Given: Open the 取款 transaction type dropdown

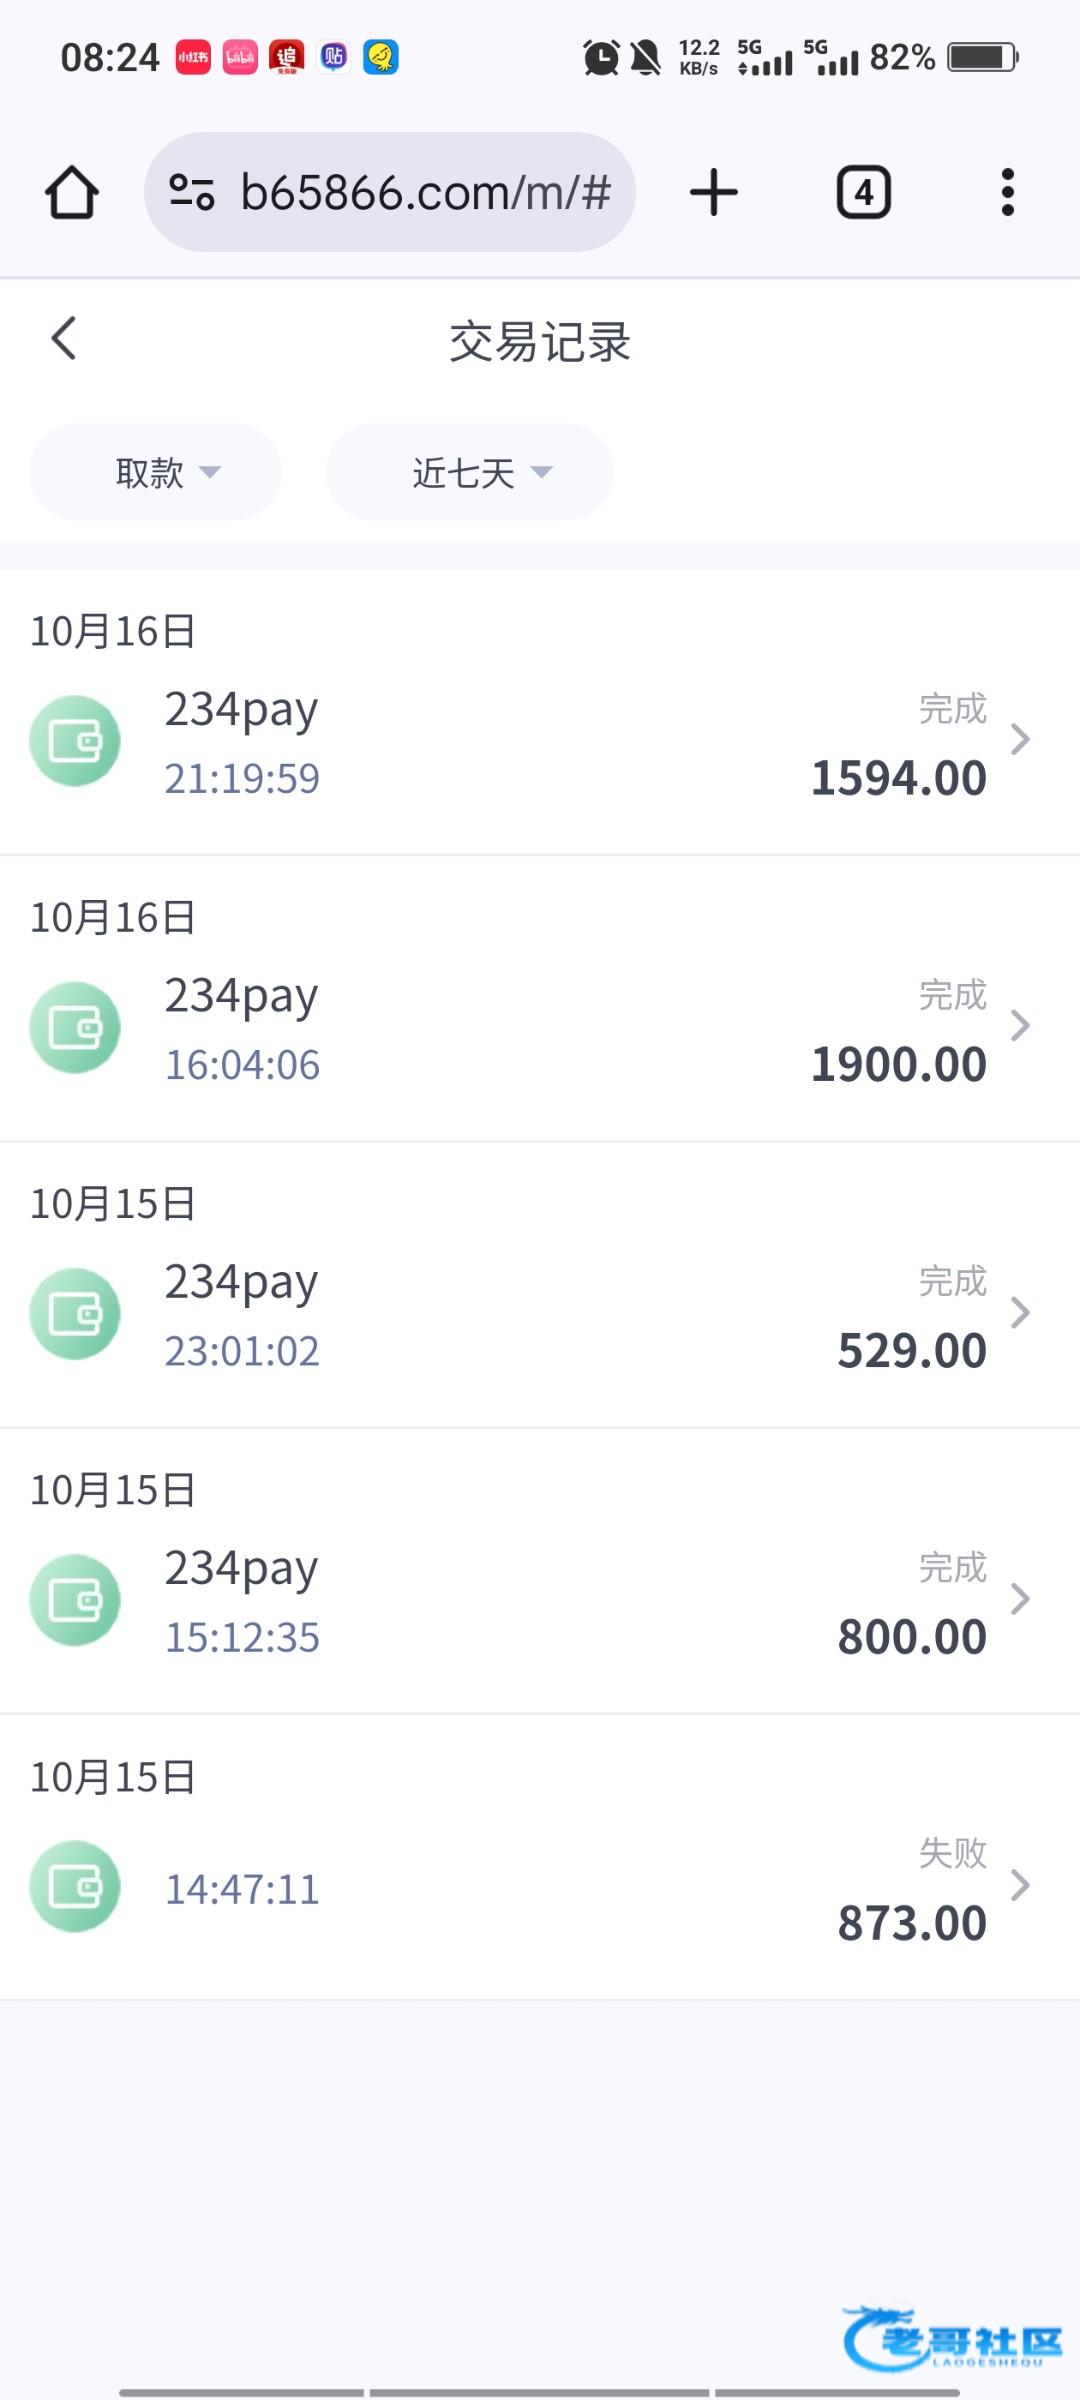Looking at the screenshot, I should (x=155, y=472).
